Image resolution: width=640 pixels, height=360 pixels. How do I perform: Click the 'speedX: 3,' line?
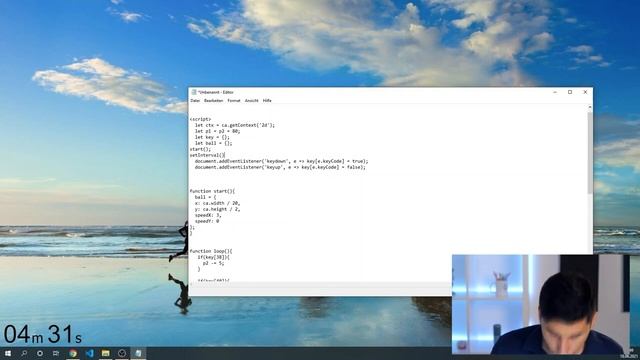[x=208, y=215]
